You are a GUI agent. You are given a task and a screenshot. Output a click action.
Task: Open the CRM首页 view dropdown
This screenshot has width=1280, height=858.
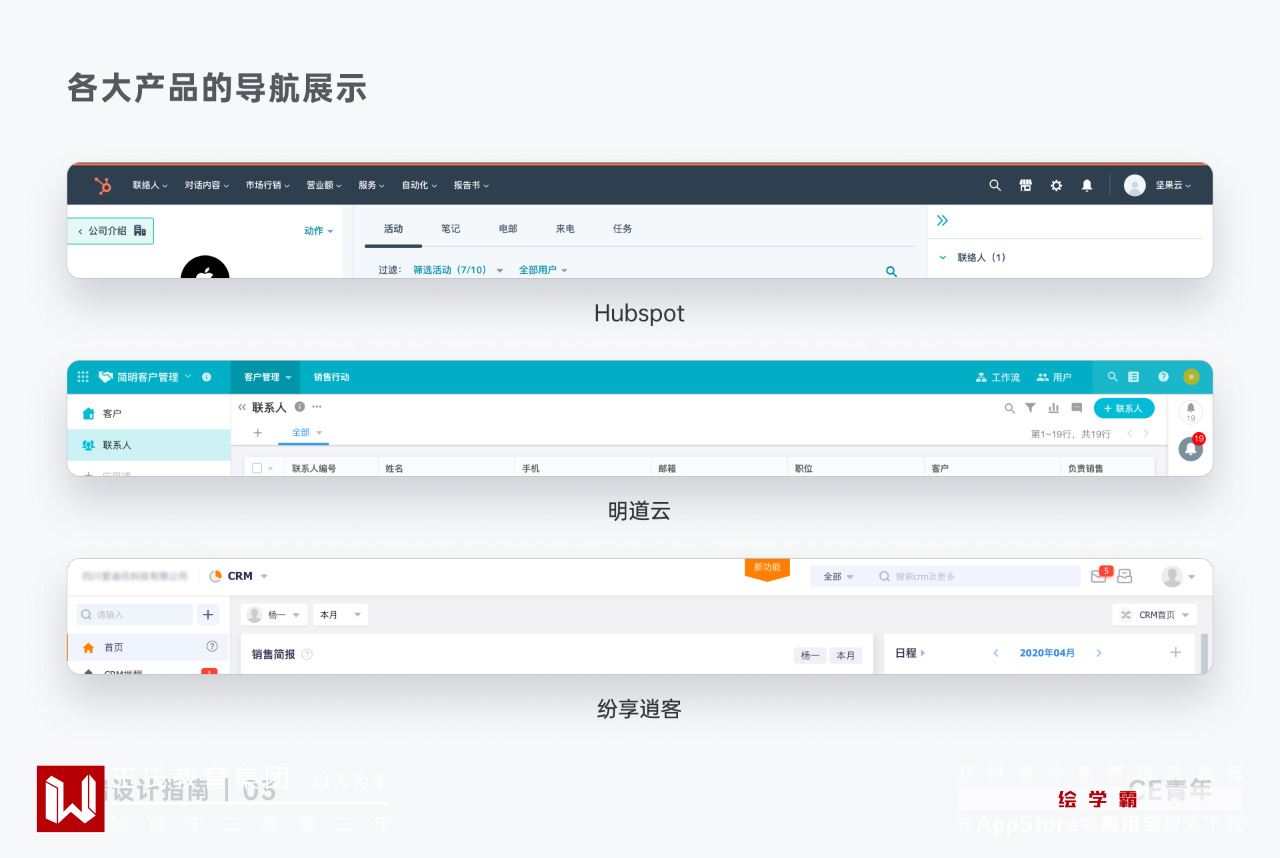coord(1155,615)
